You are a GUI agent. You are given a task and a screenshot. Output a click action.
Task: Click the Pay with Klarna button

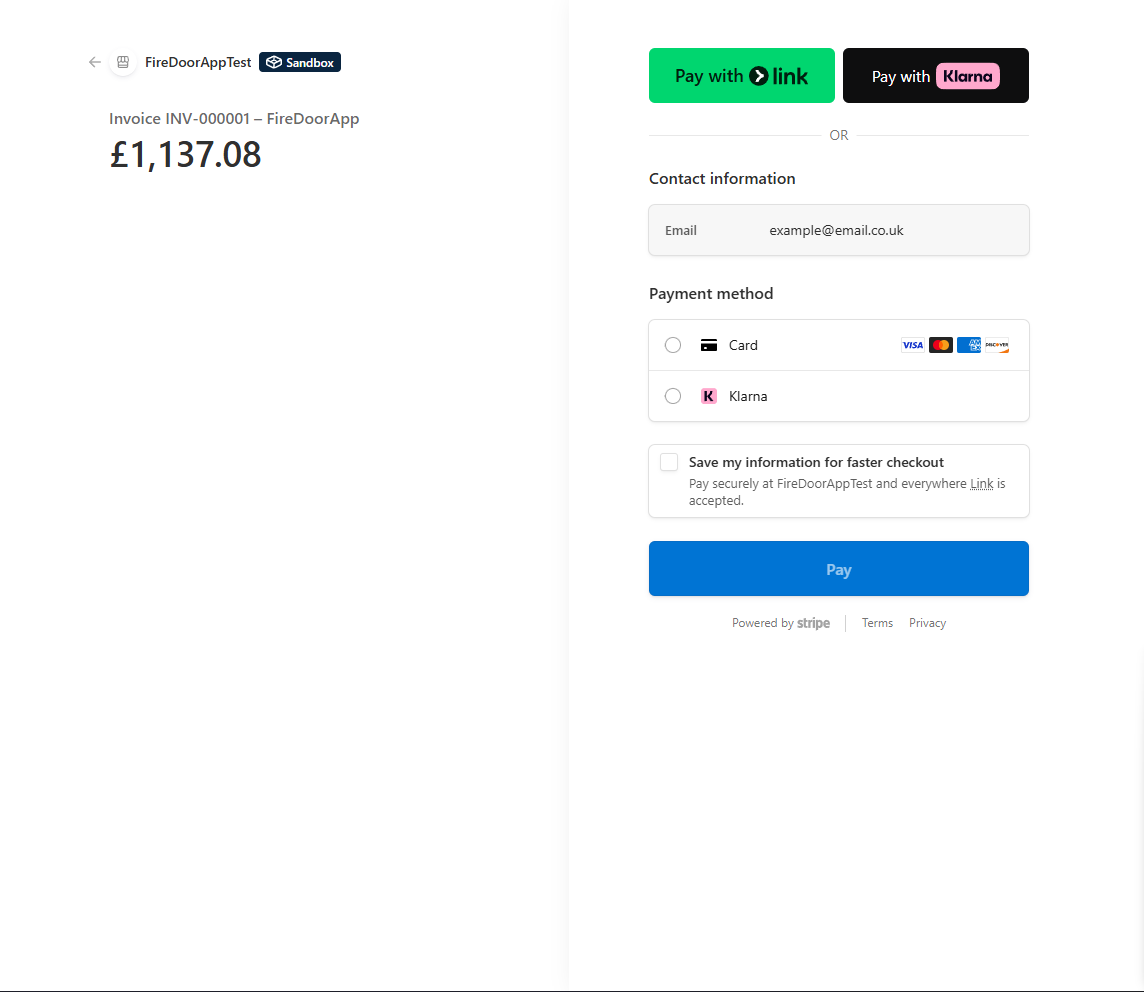[935, 75]
